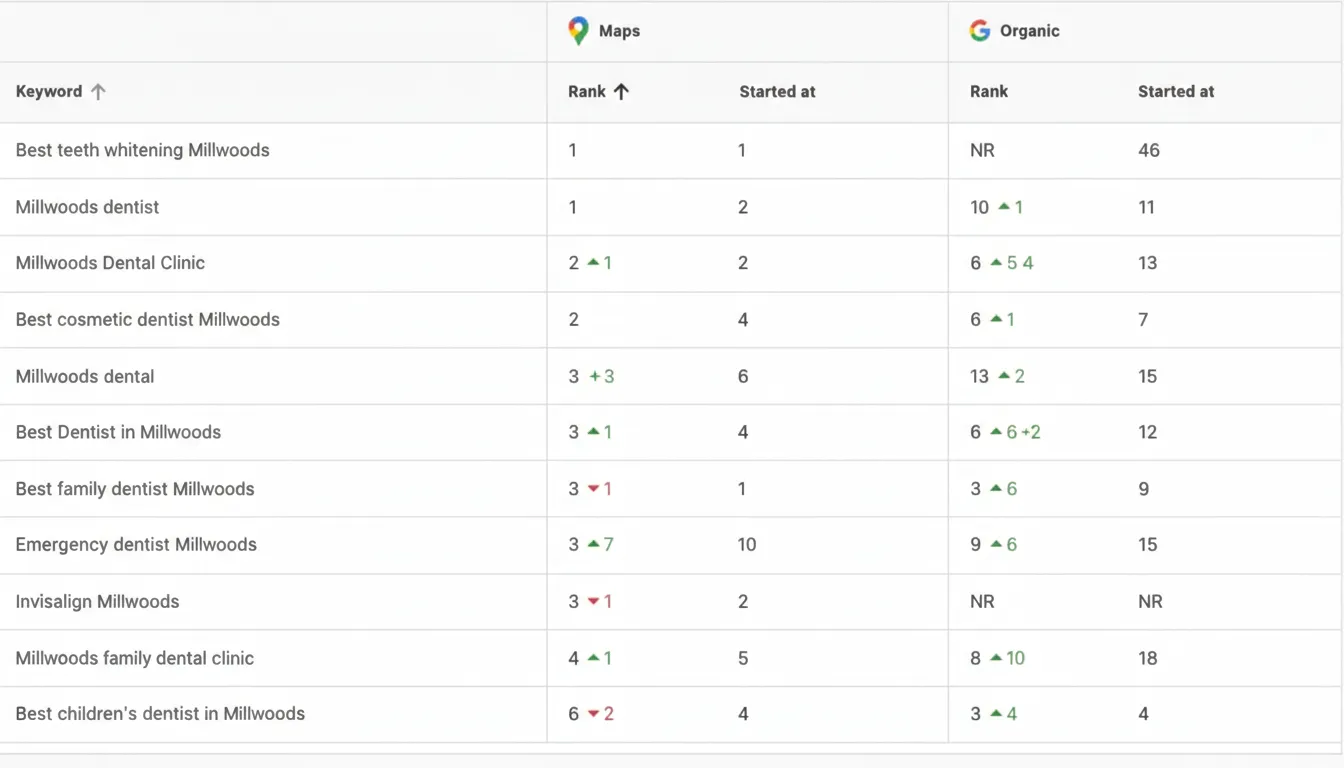
Task: Click red down arrow in Invisalign Millwoods row
Action: [594, 602]
